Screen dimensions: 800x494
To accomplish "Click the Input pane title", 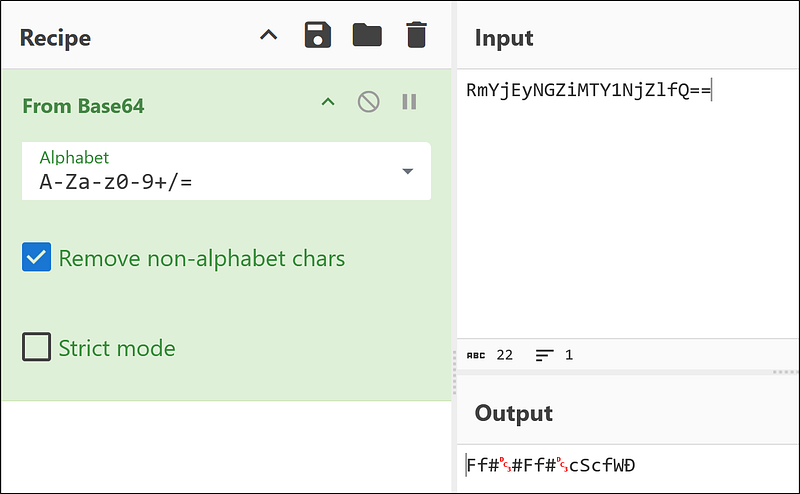I will tap(504, 38).
